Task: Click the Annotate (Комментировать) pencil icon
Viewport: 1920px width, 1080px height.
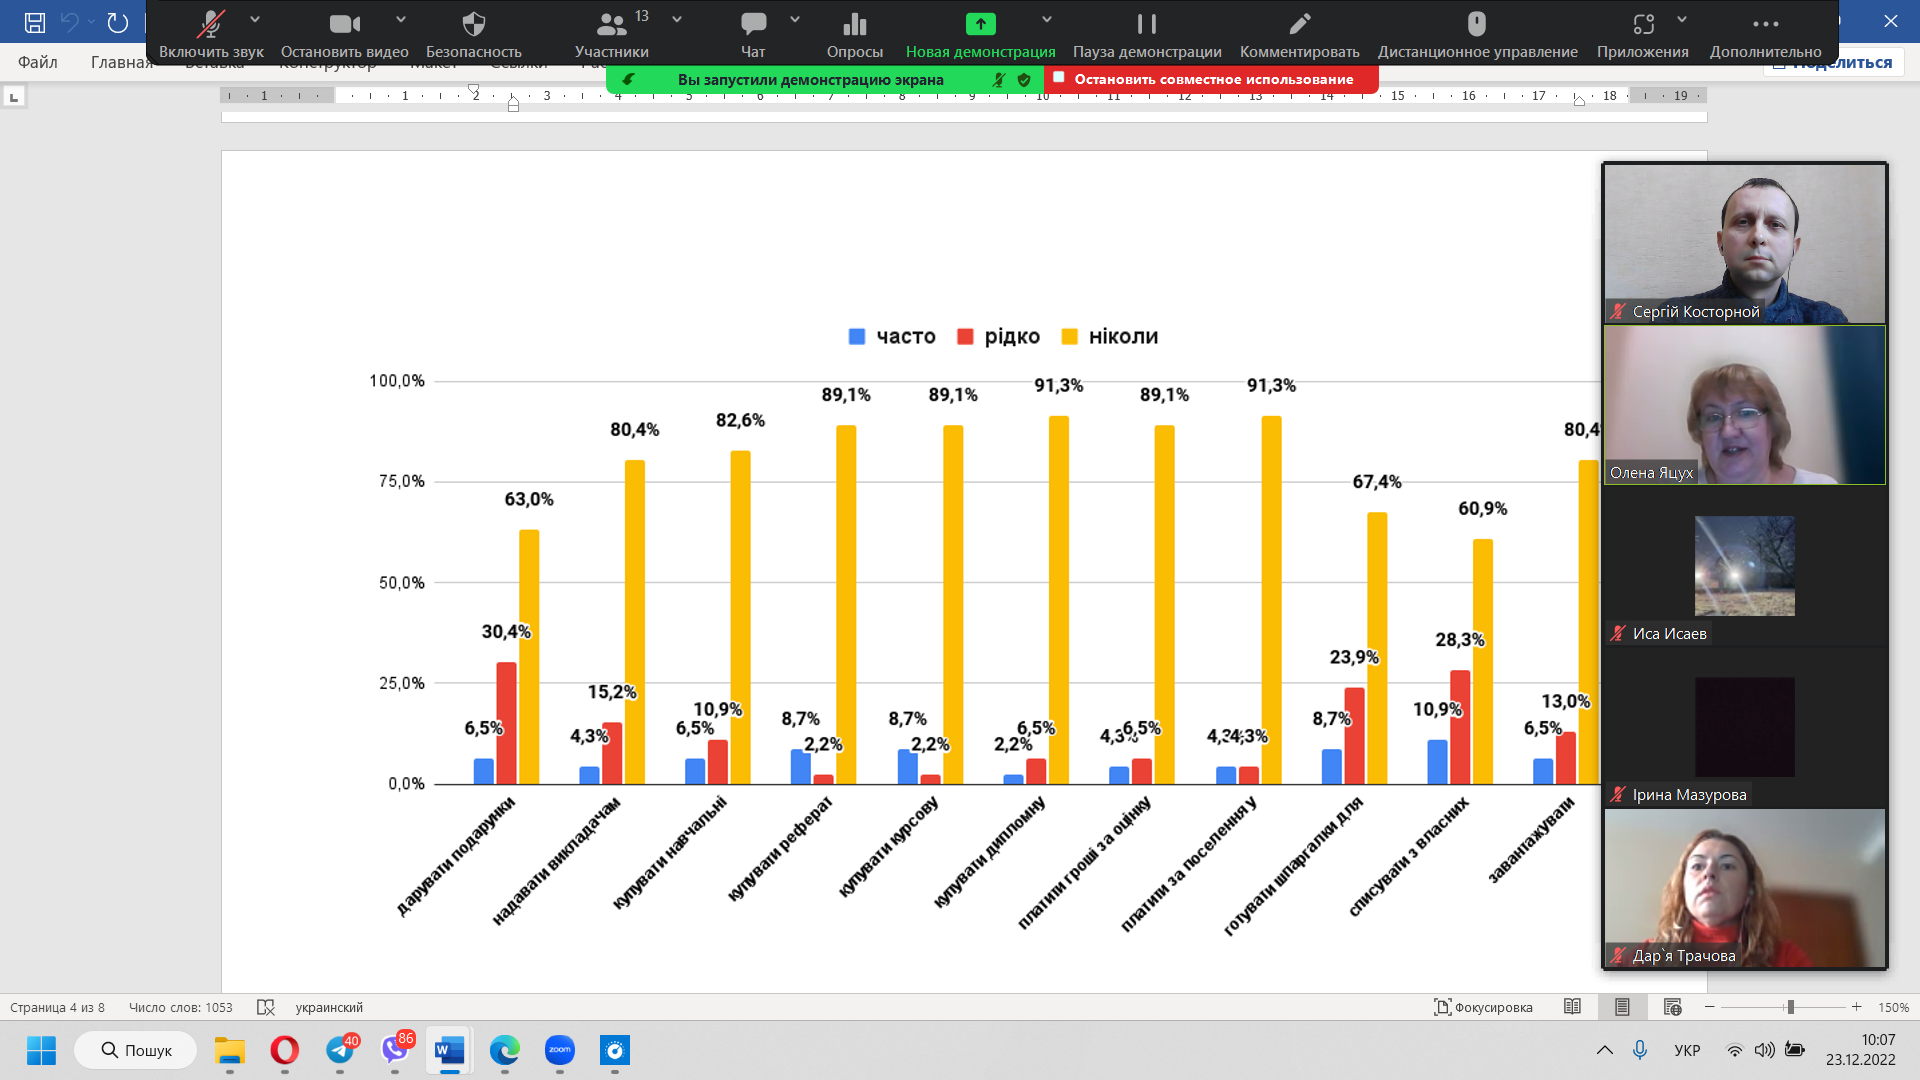Action: [1299, 24]
